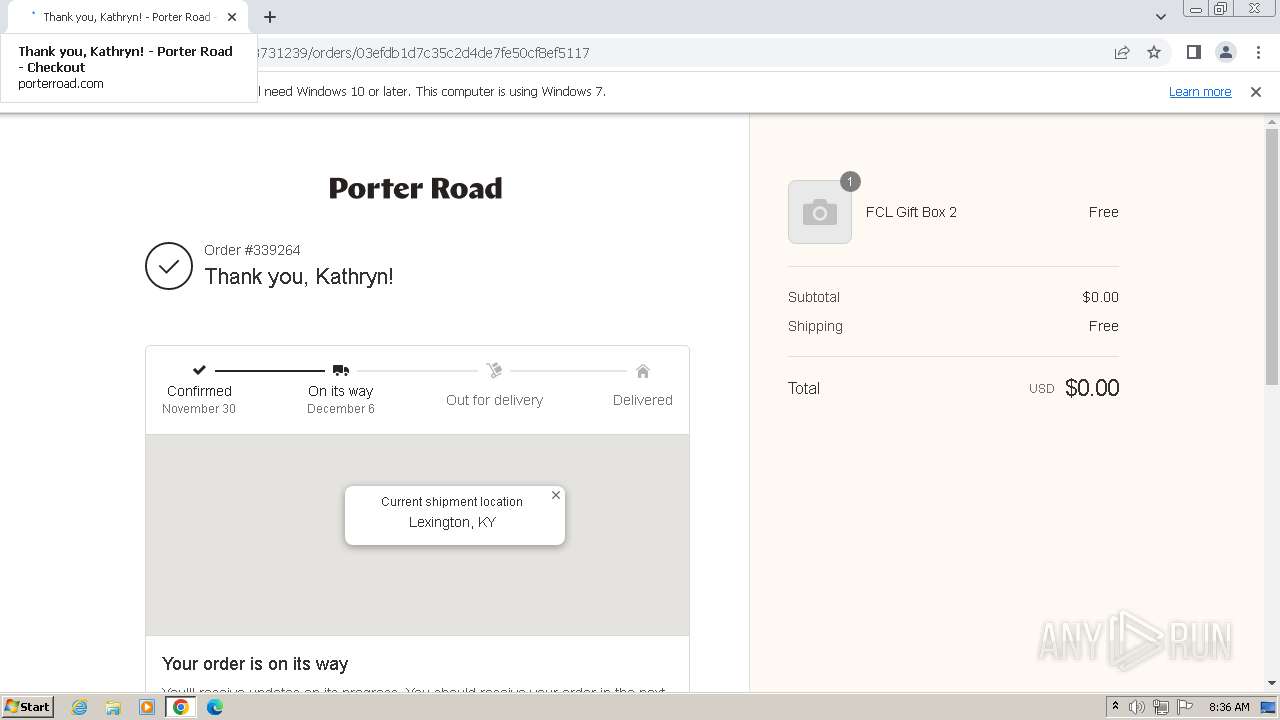The height and width of the screenshot is (720, 1280).
Task: Click the On its way truck icon
Action: click(341, 370)
